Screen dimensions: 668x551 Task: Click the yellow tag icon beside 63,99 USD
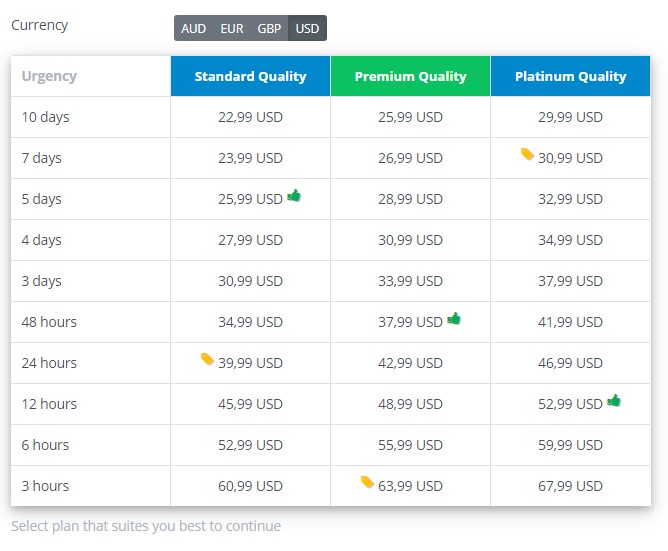coord(367,482)
